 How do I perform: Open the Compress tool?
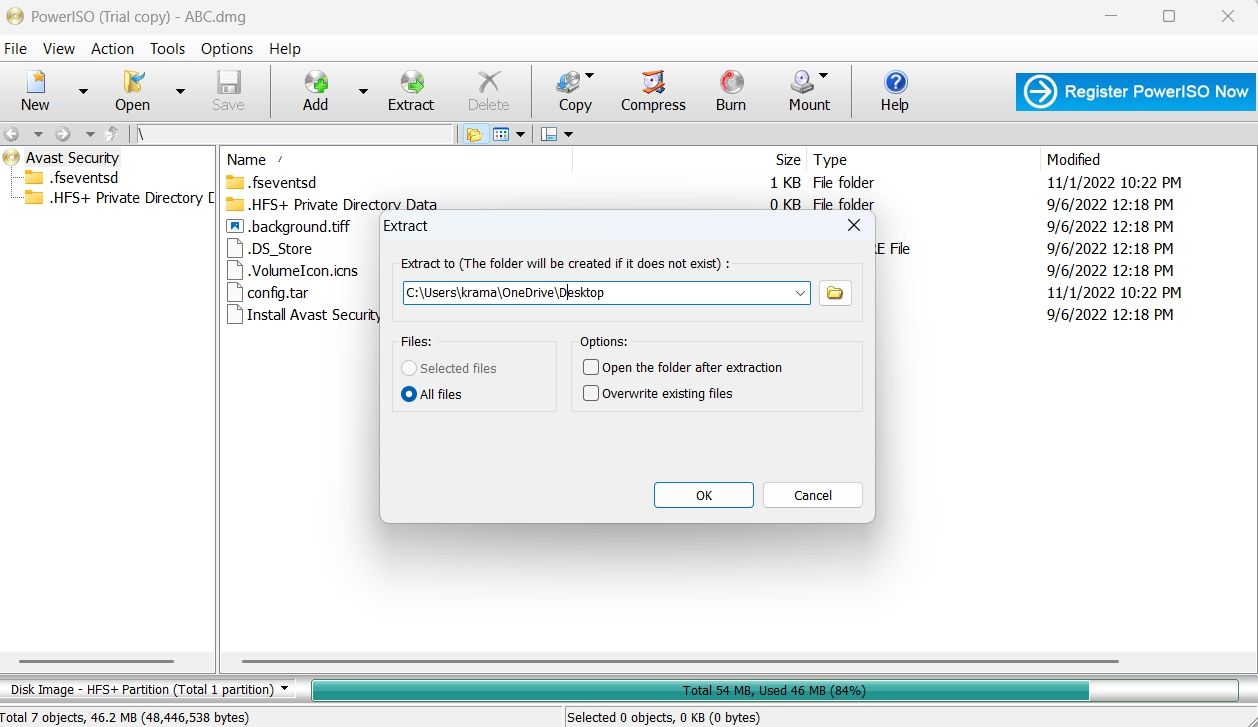652,90
